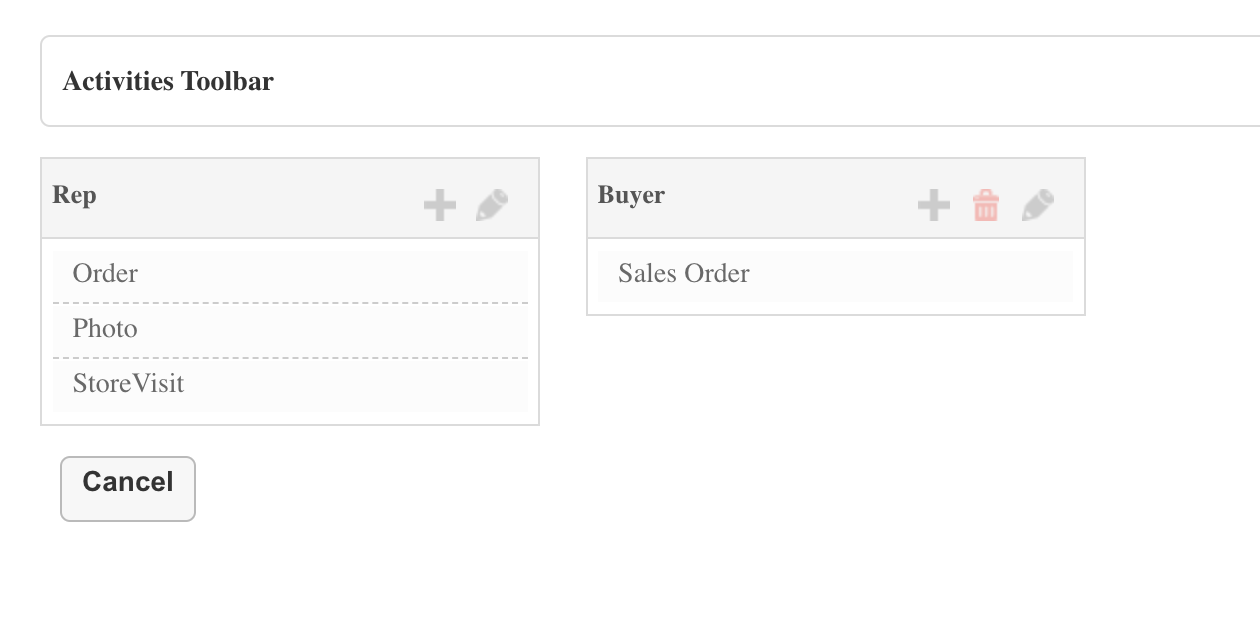Delete the Buyer group via trash icon

click(986, 206)
